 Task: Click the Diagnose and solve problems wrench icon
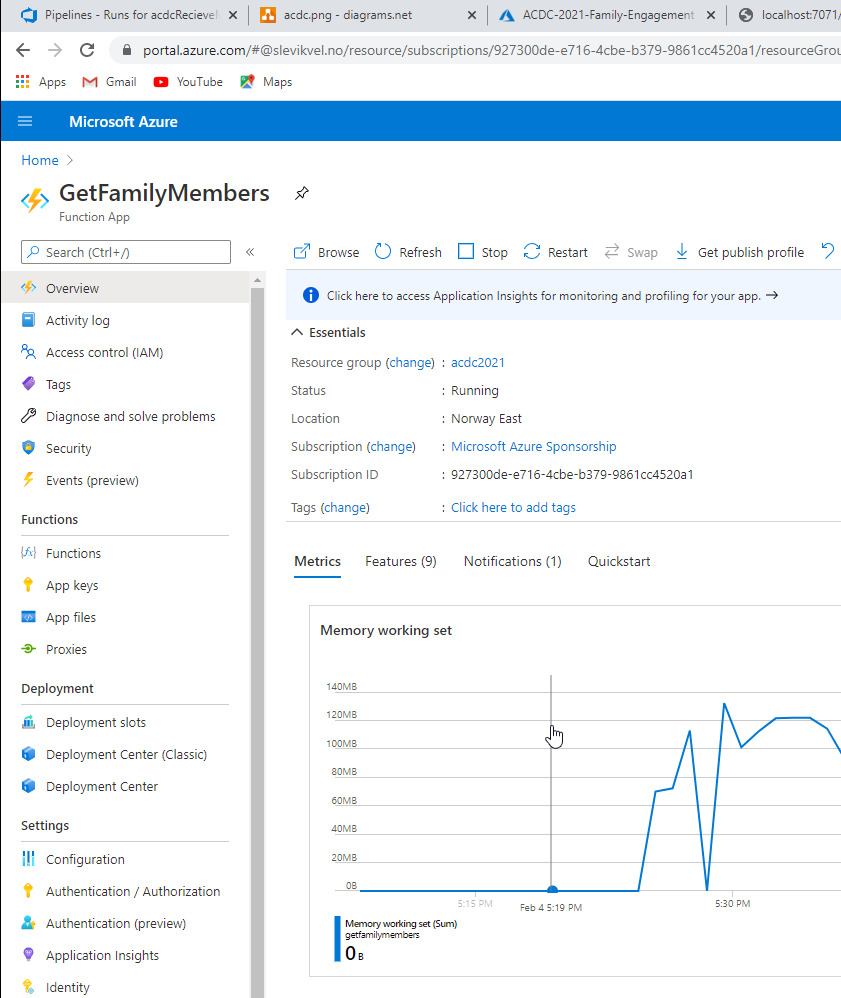tap(29, 416)
